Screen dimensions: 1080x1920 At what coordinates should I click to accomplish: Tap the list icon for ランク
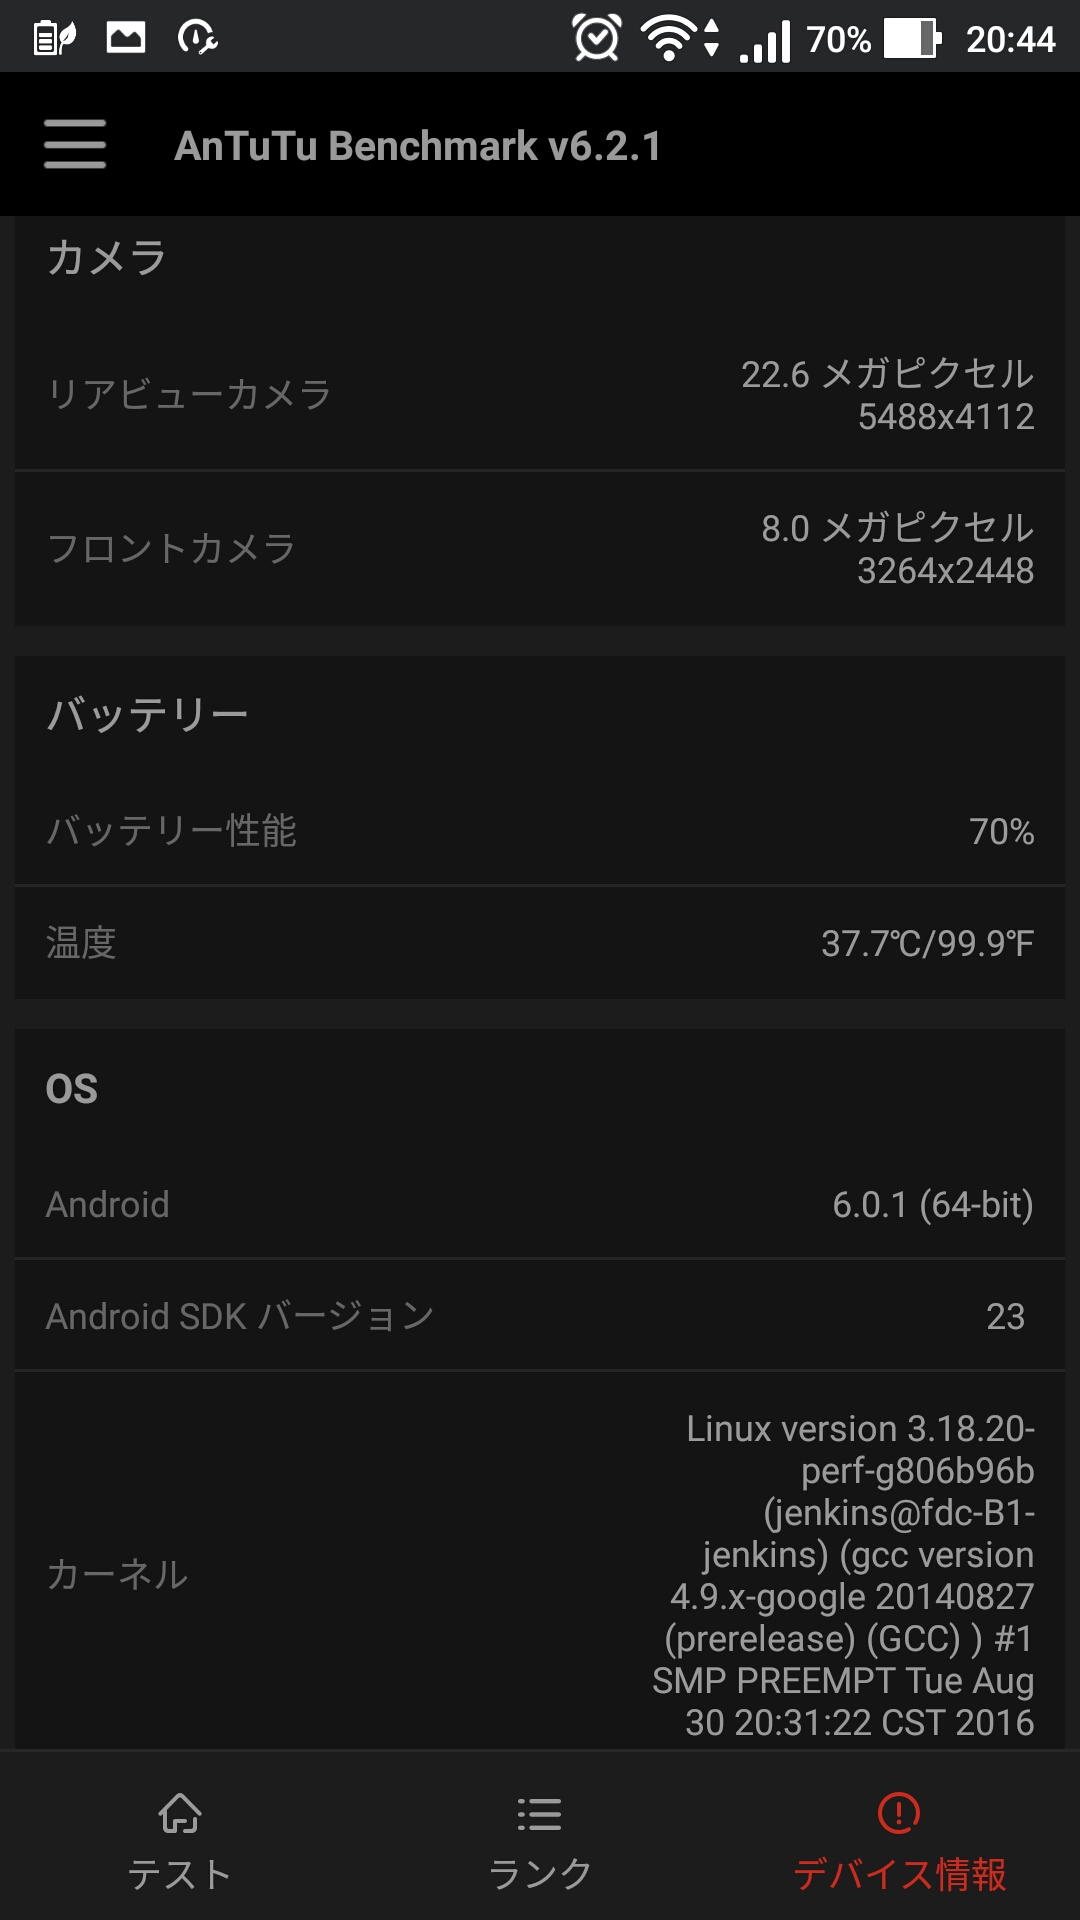[540, 1814]
